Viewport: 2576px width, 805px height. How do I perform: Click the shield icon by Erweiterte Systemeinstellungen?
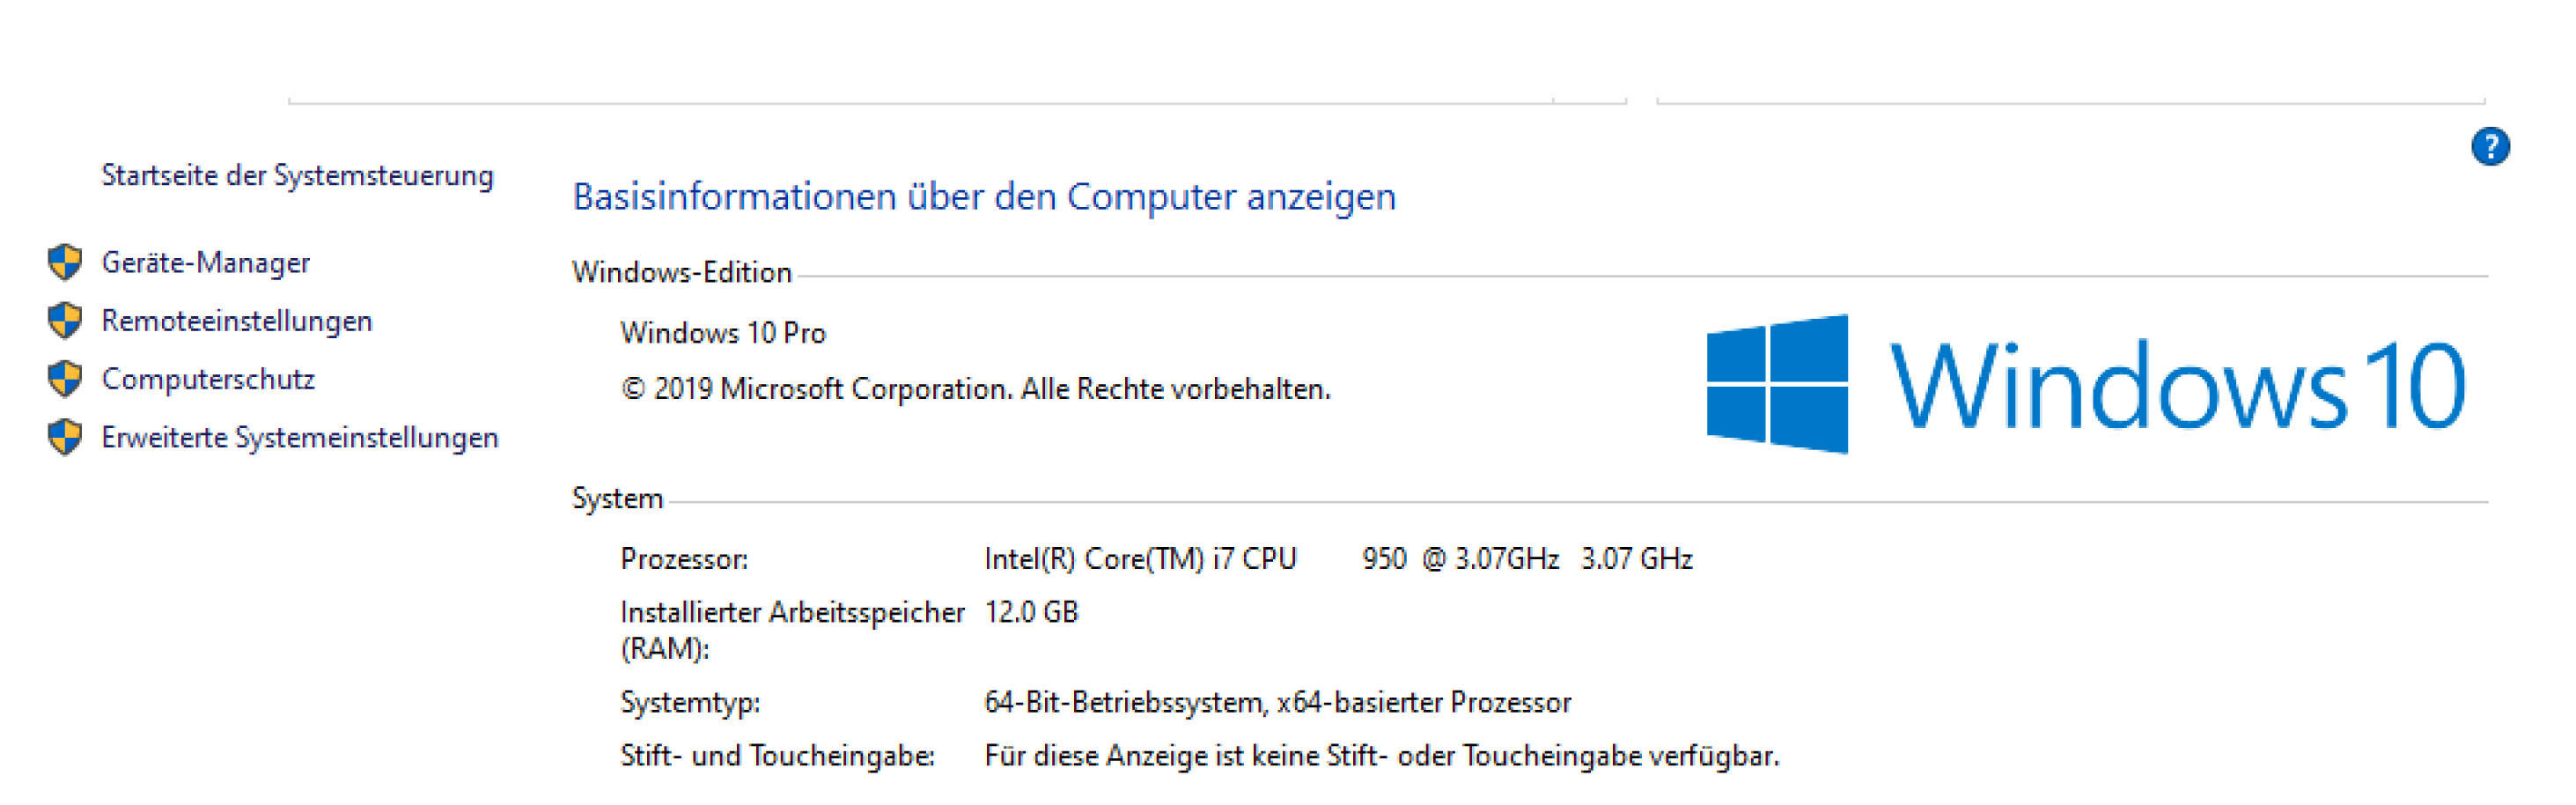tap(65, 437)
